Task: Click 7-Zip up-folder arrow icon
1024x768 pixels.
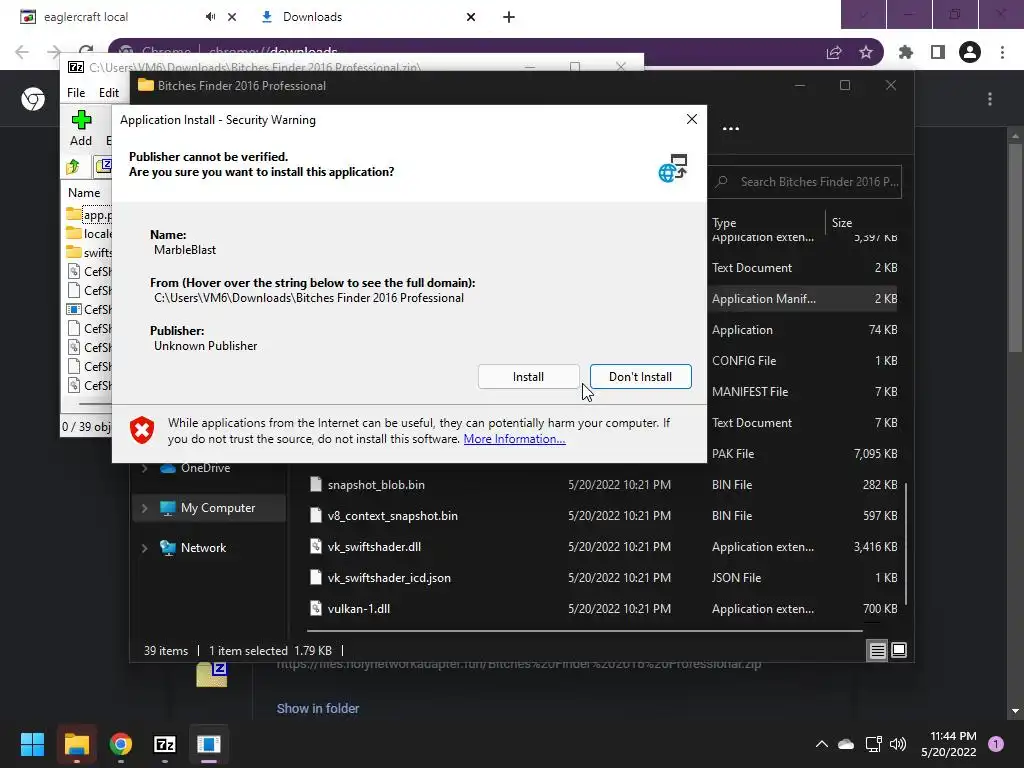Action: point(73,167)
